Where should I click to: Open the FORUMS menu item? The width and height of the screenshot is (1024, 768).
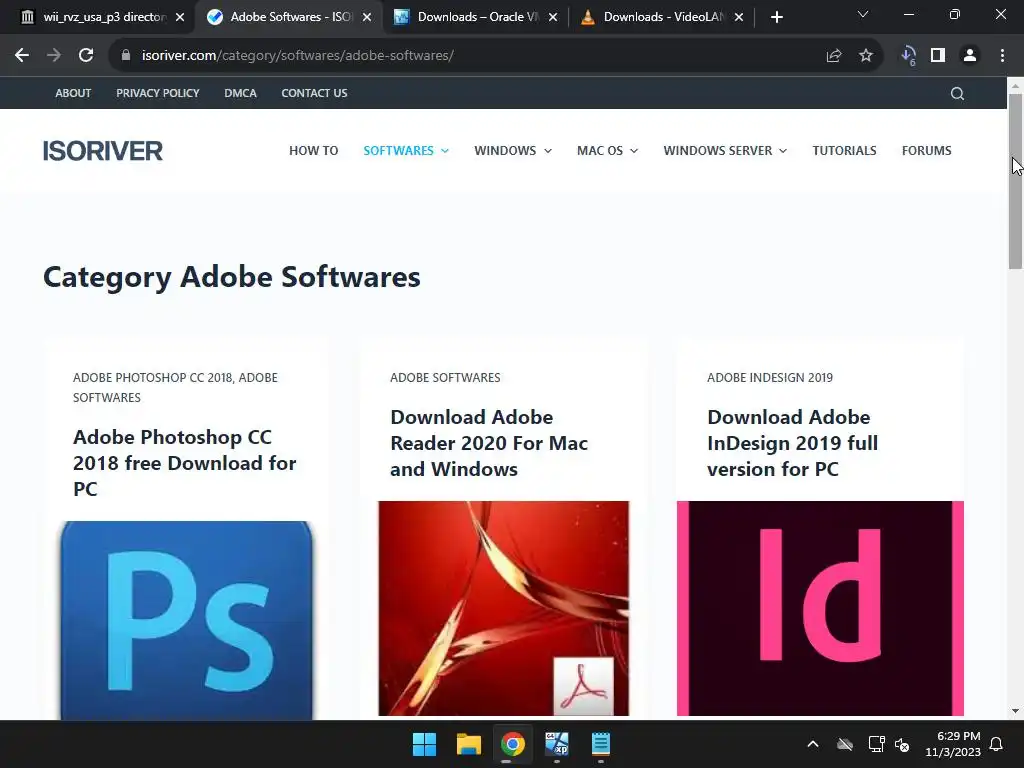pos(926,151)
